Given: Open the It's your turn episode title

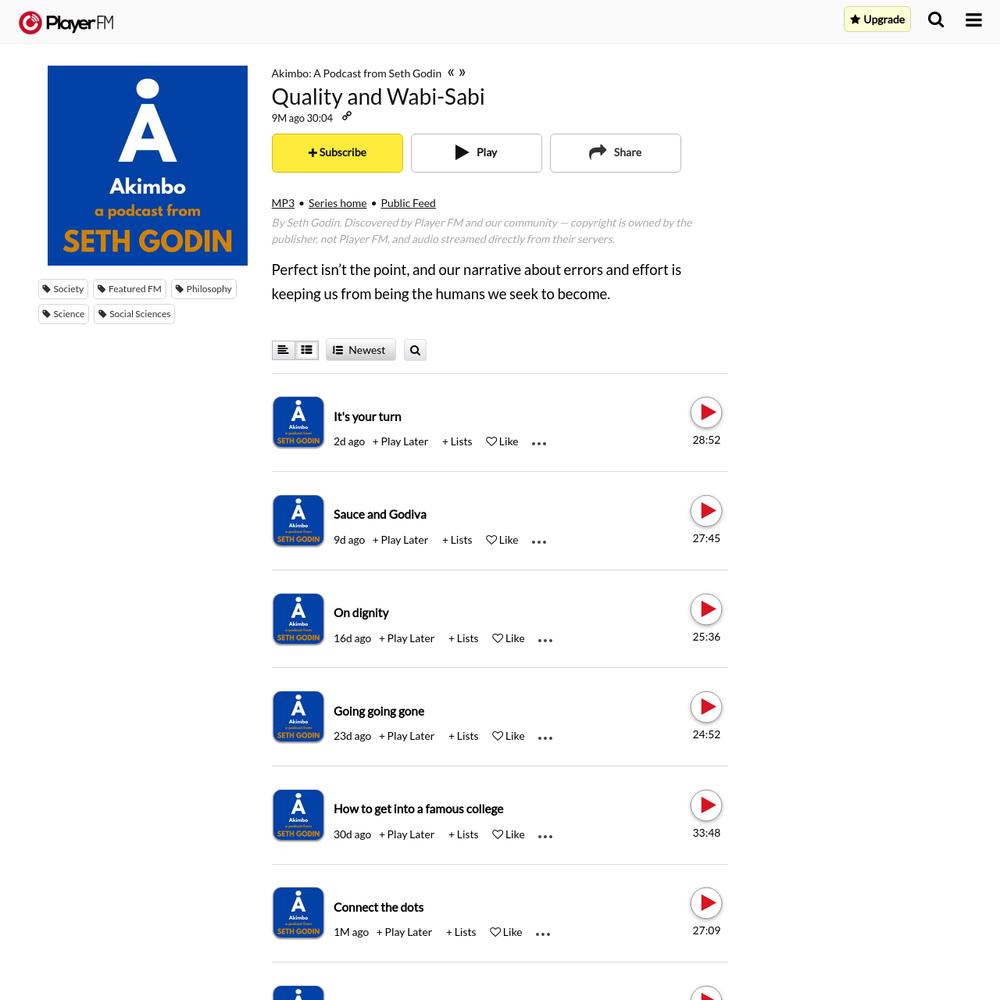Looking at the screenshot, I should [367, 416].
